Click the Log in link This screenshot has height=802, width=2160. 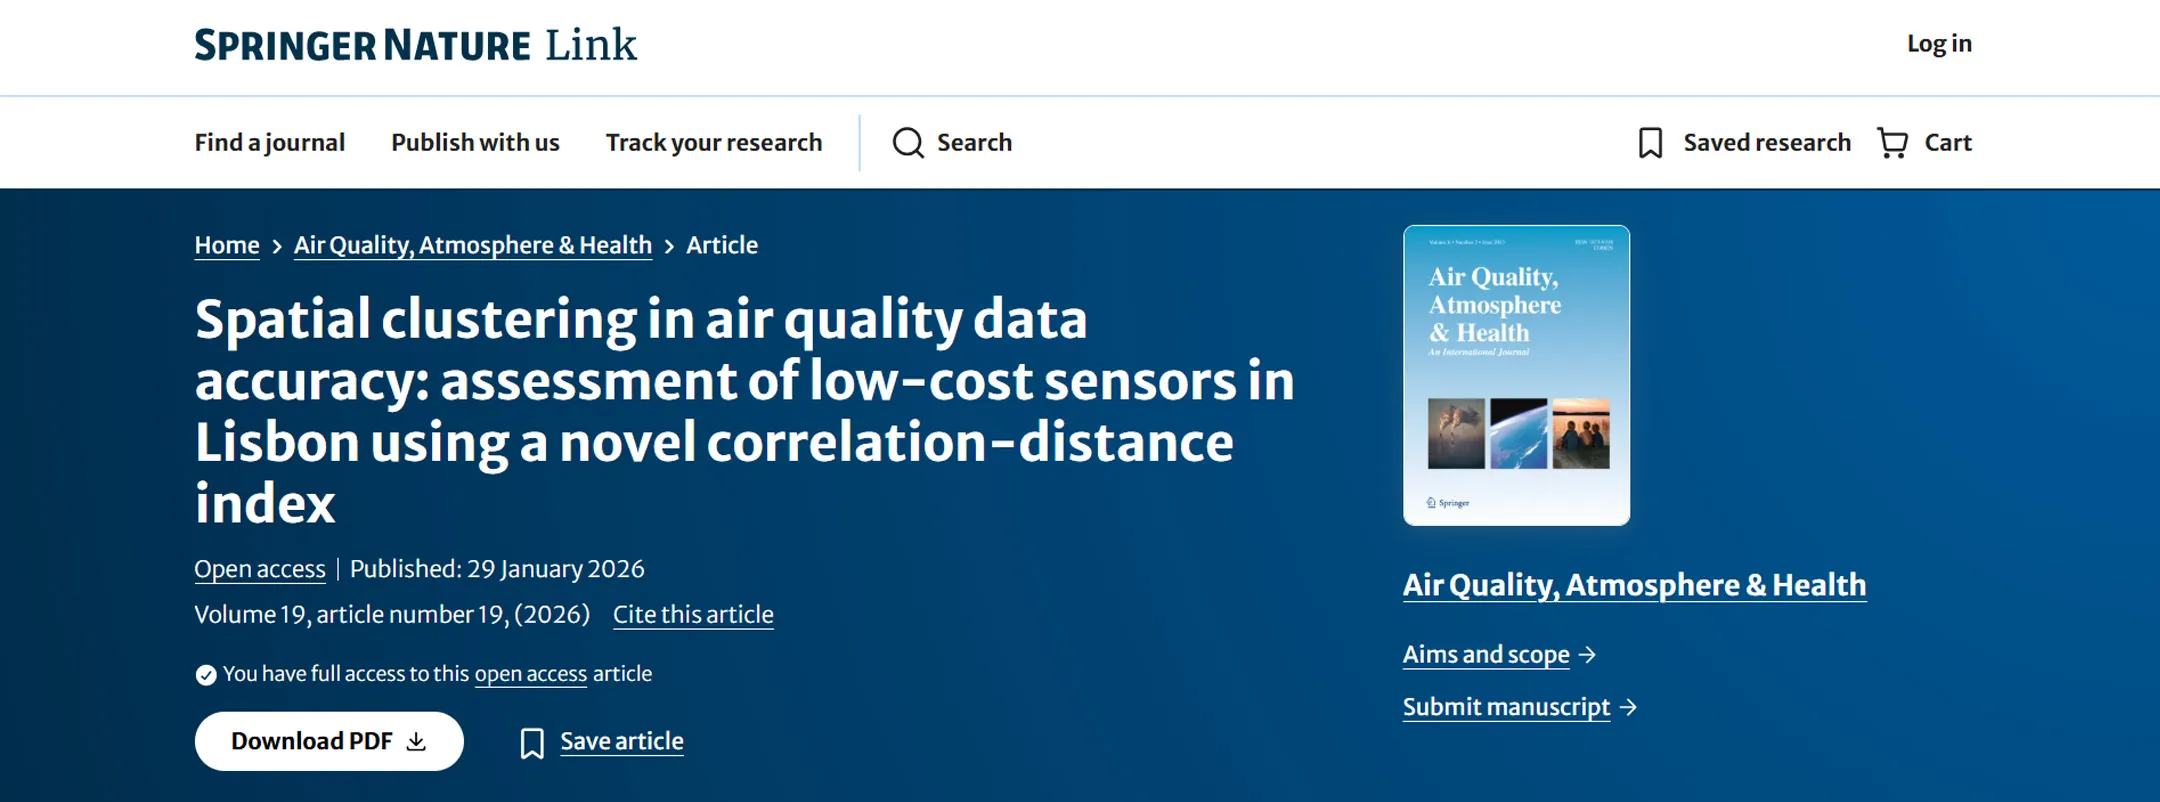click(1938, 44)
